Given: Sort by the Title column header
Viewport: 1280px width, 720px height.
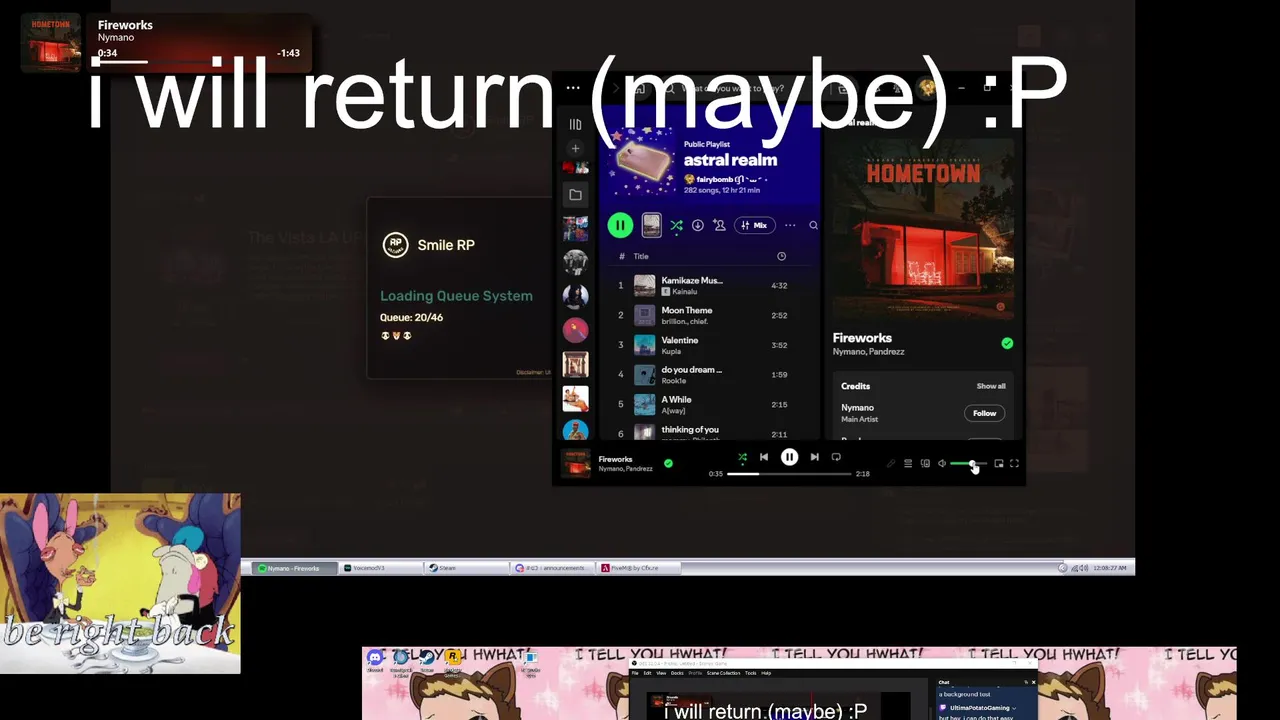Looking at the screenshot, I should click(641, 256).
